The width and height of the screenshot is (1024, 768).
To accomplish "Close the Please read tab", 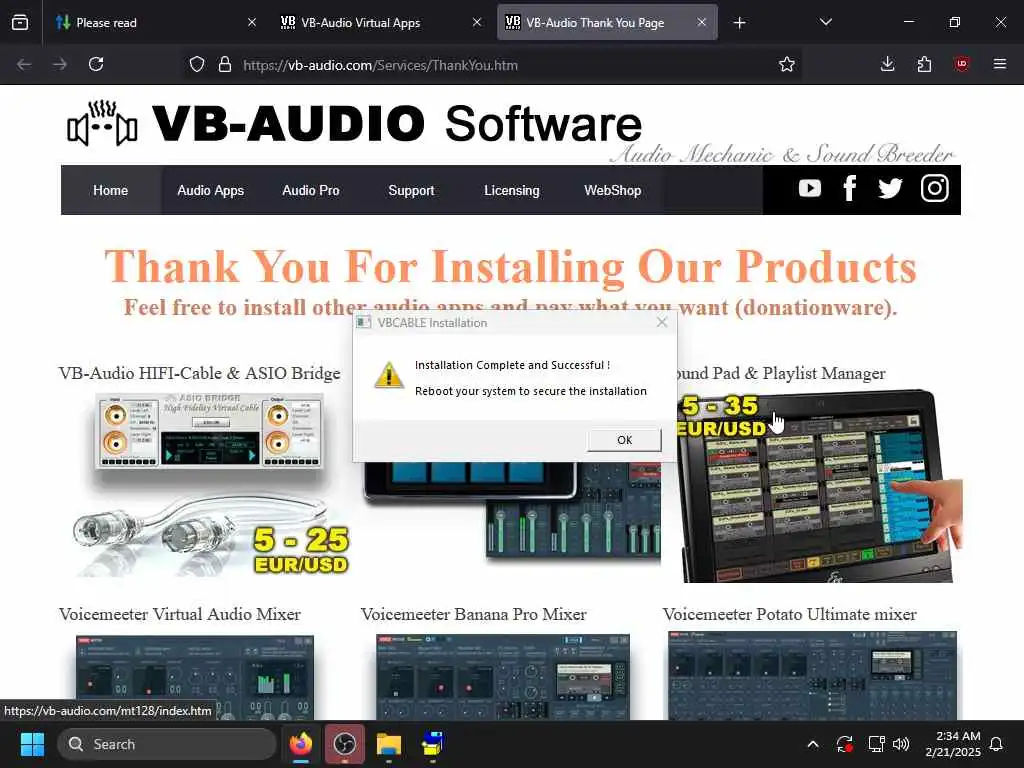I will pyautogui.click(x=252, y=22).
